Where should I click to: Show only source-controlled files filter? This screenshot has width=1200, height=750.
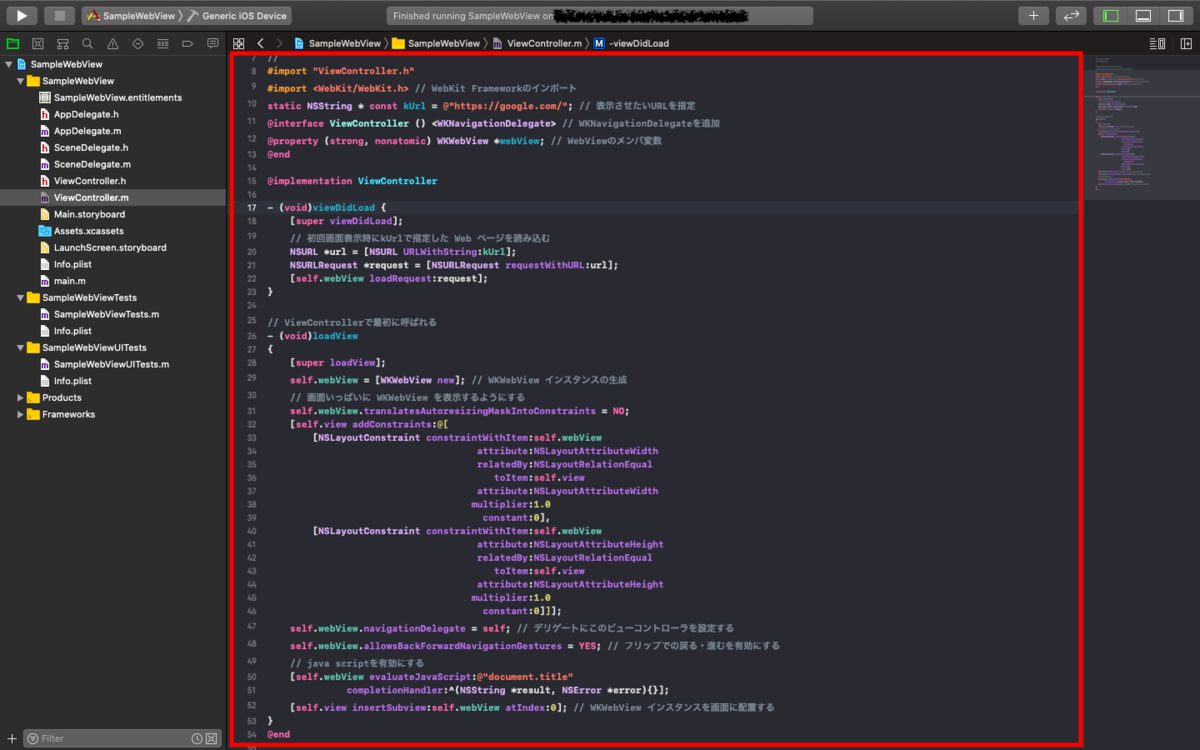point(210,738)
